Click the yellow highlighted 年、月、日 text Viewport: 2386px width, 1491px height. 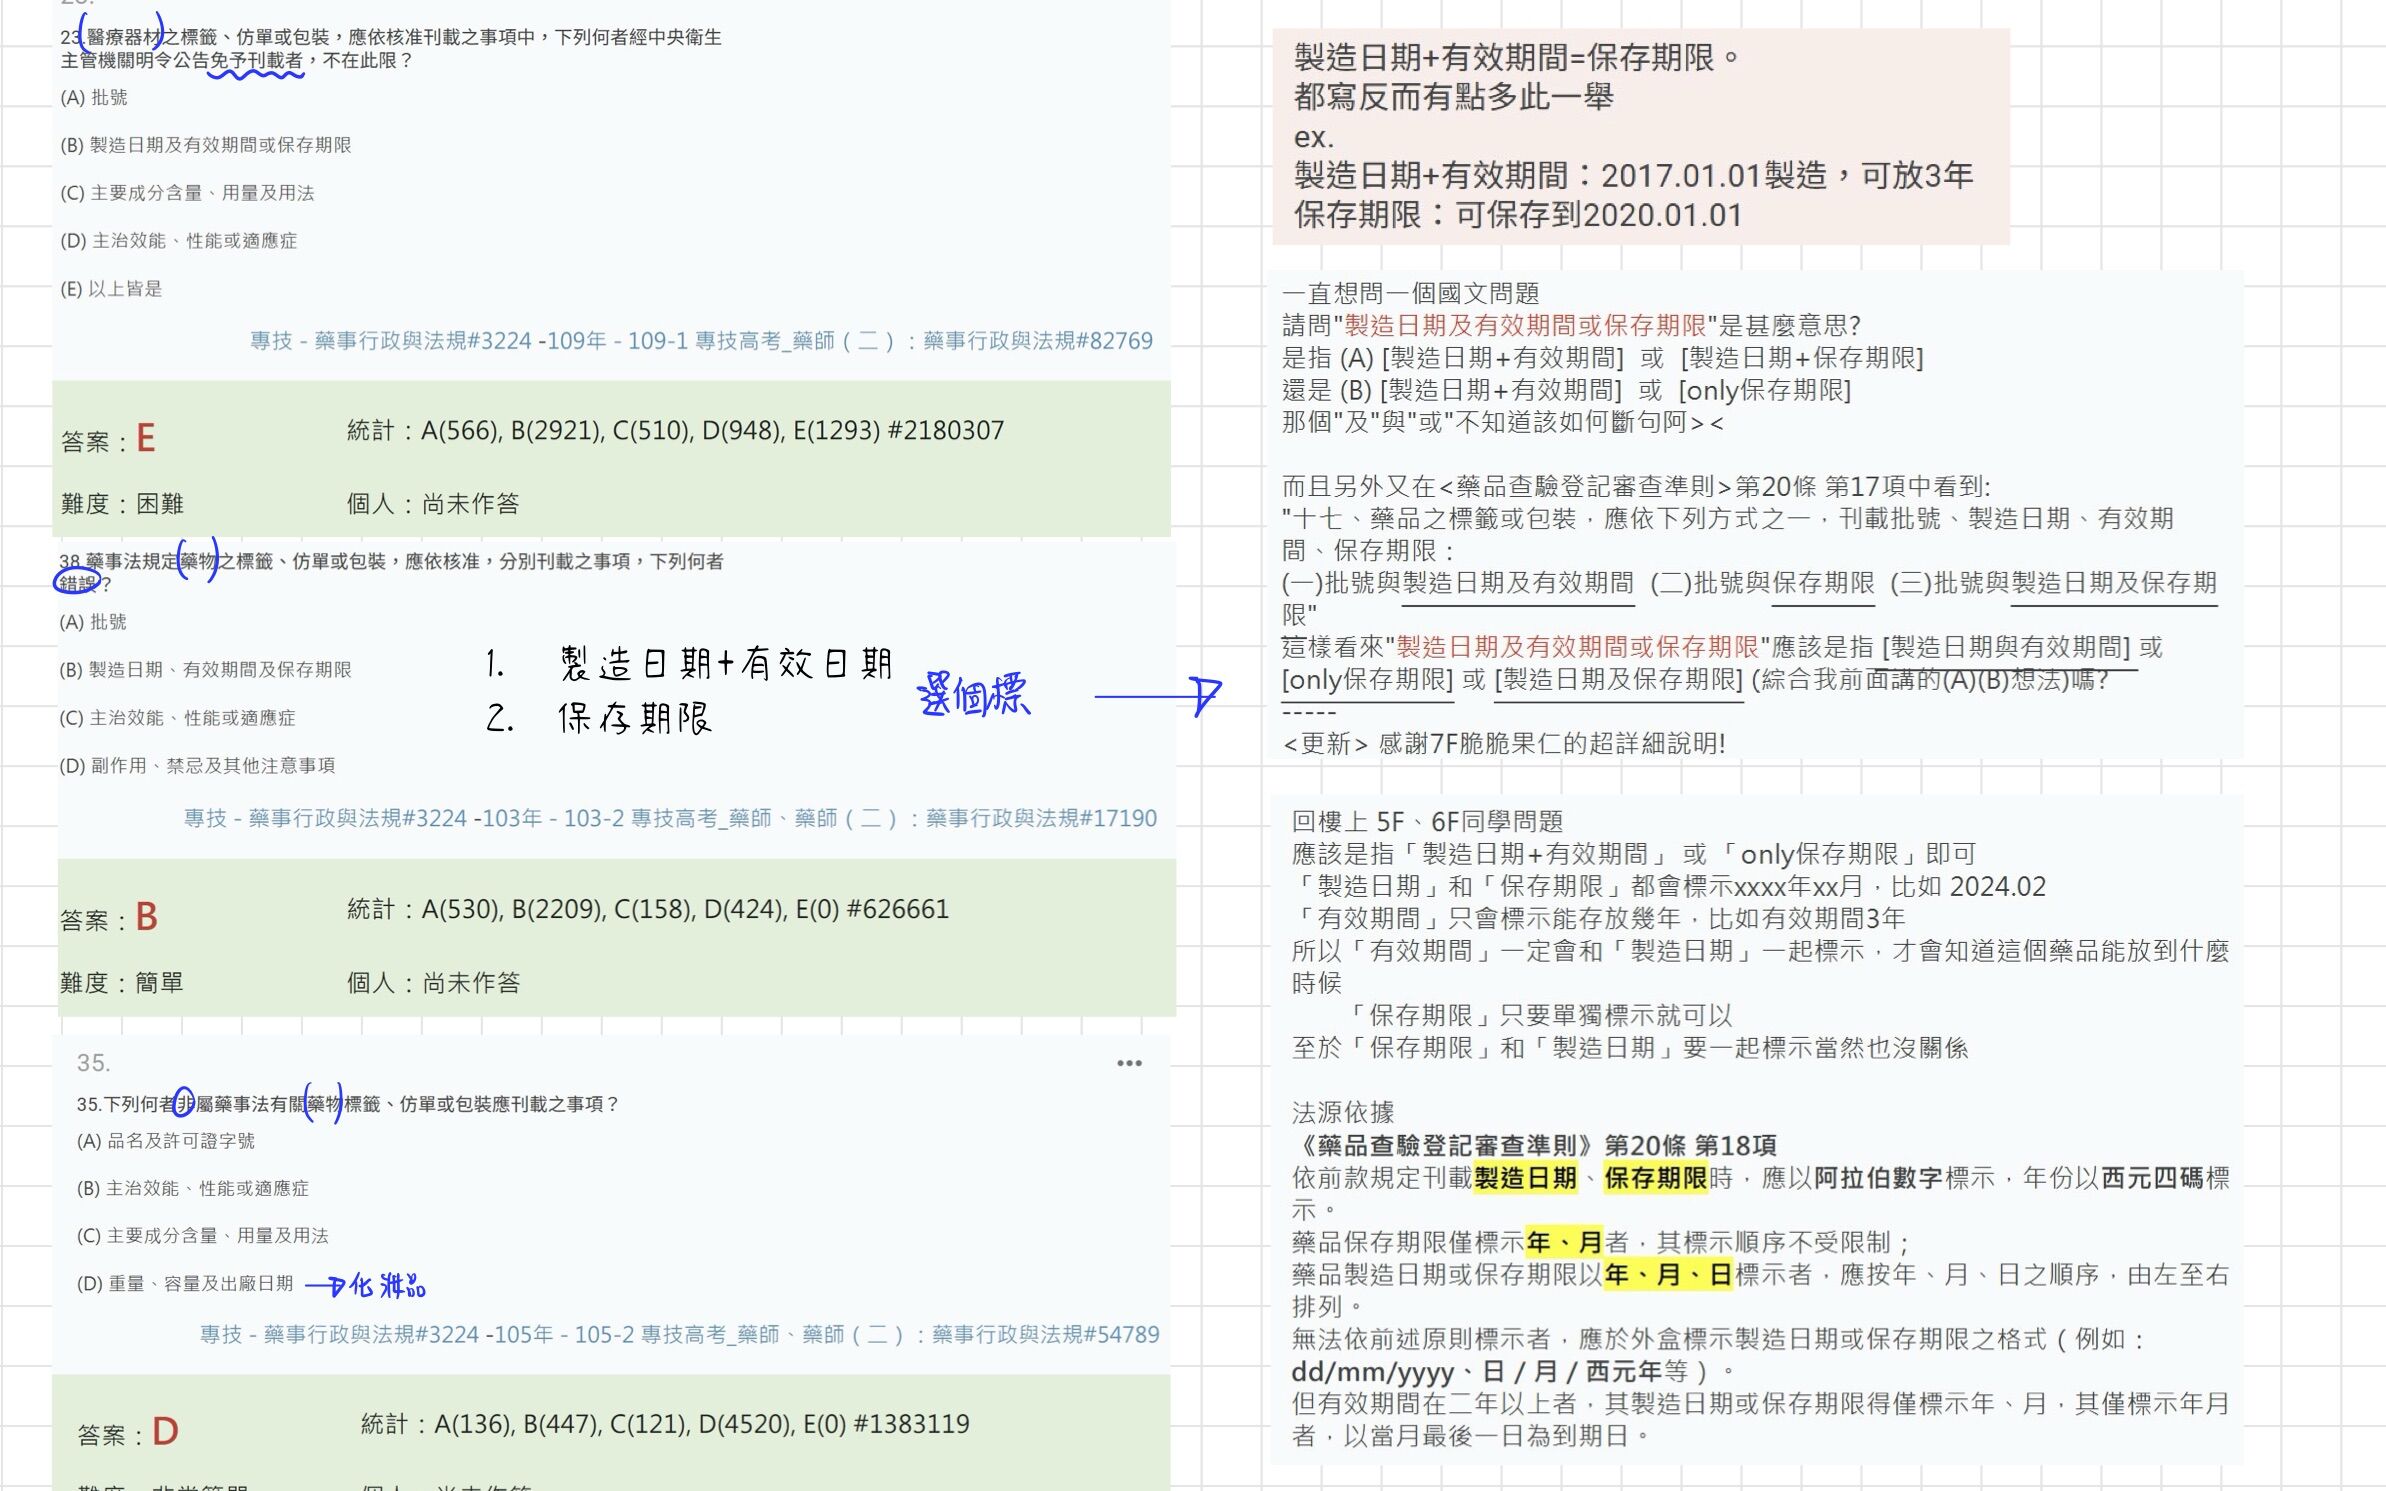[x=1667, y=1275]
